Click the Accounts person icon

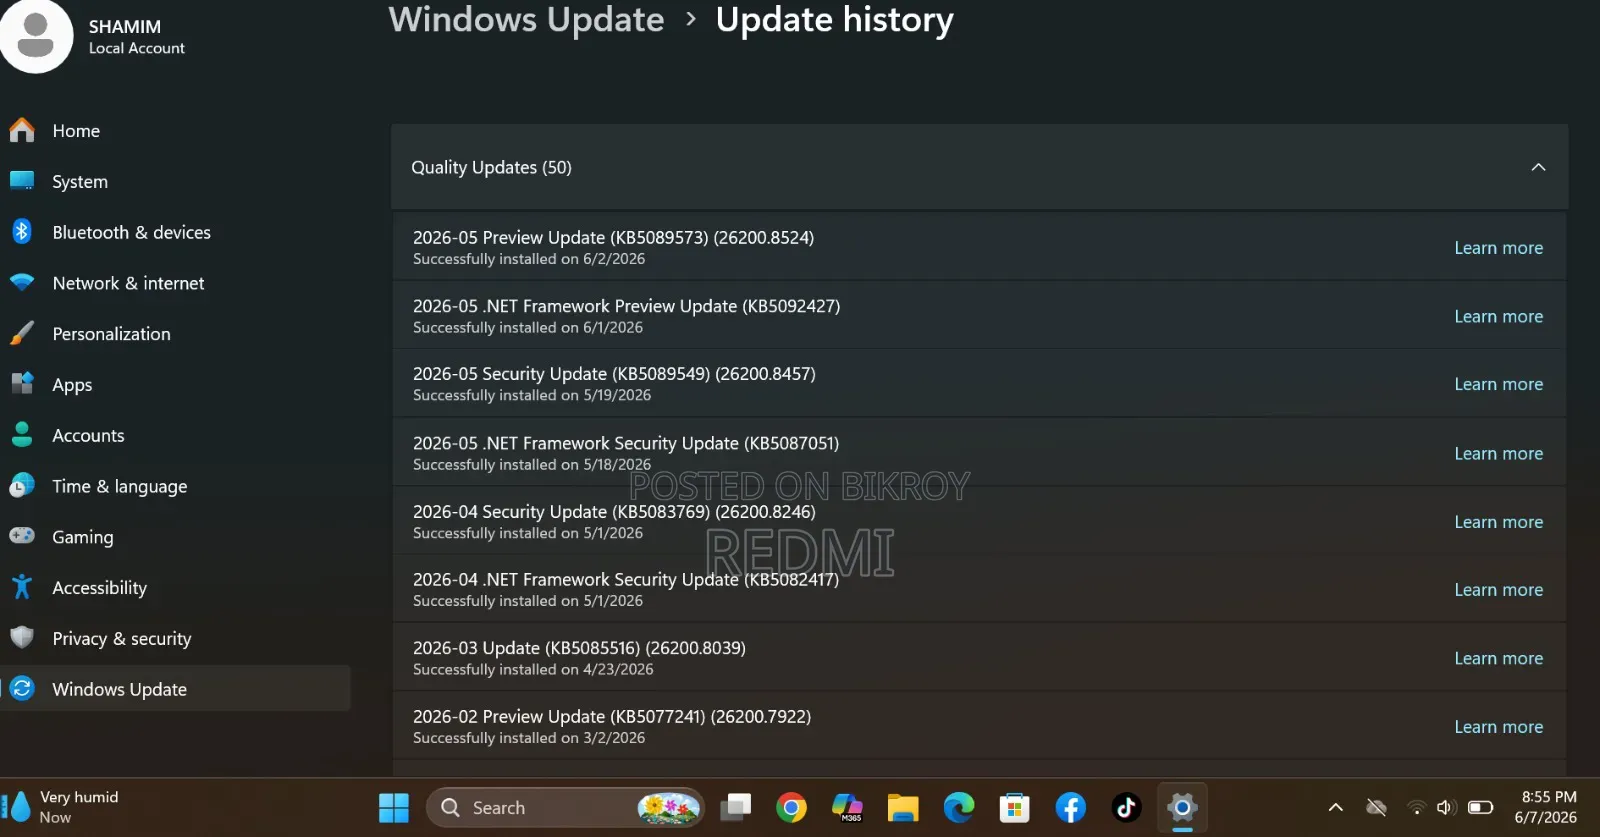click(x=22, y=435)
